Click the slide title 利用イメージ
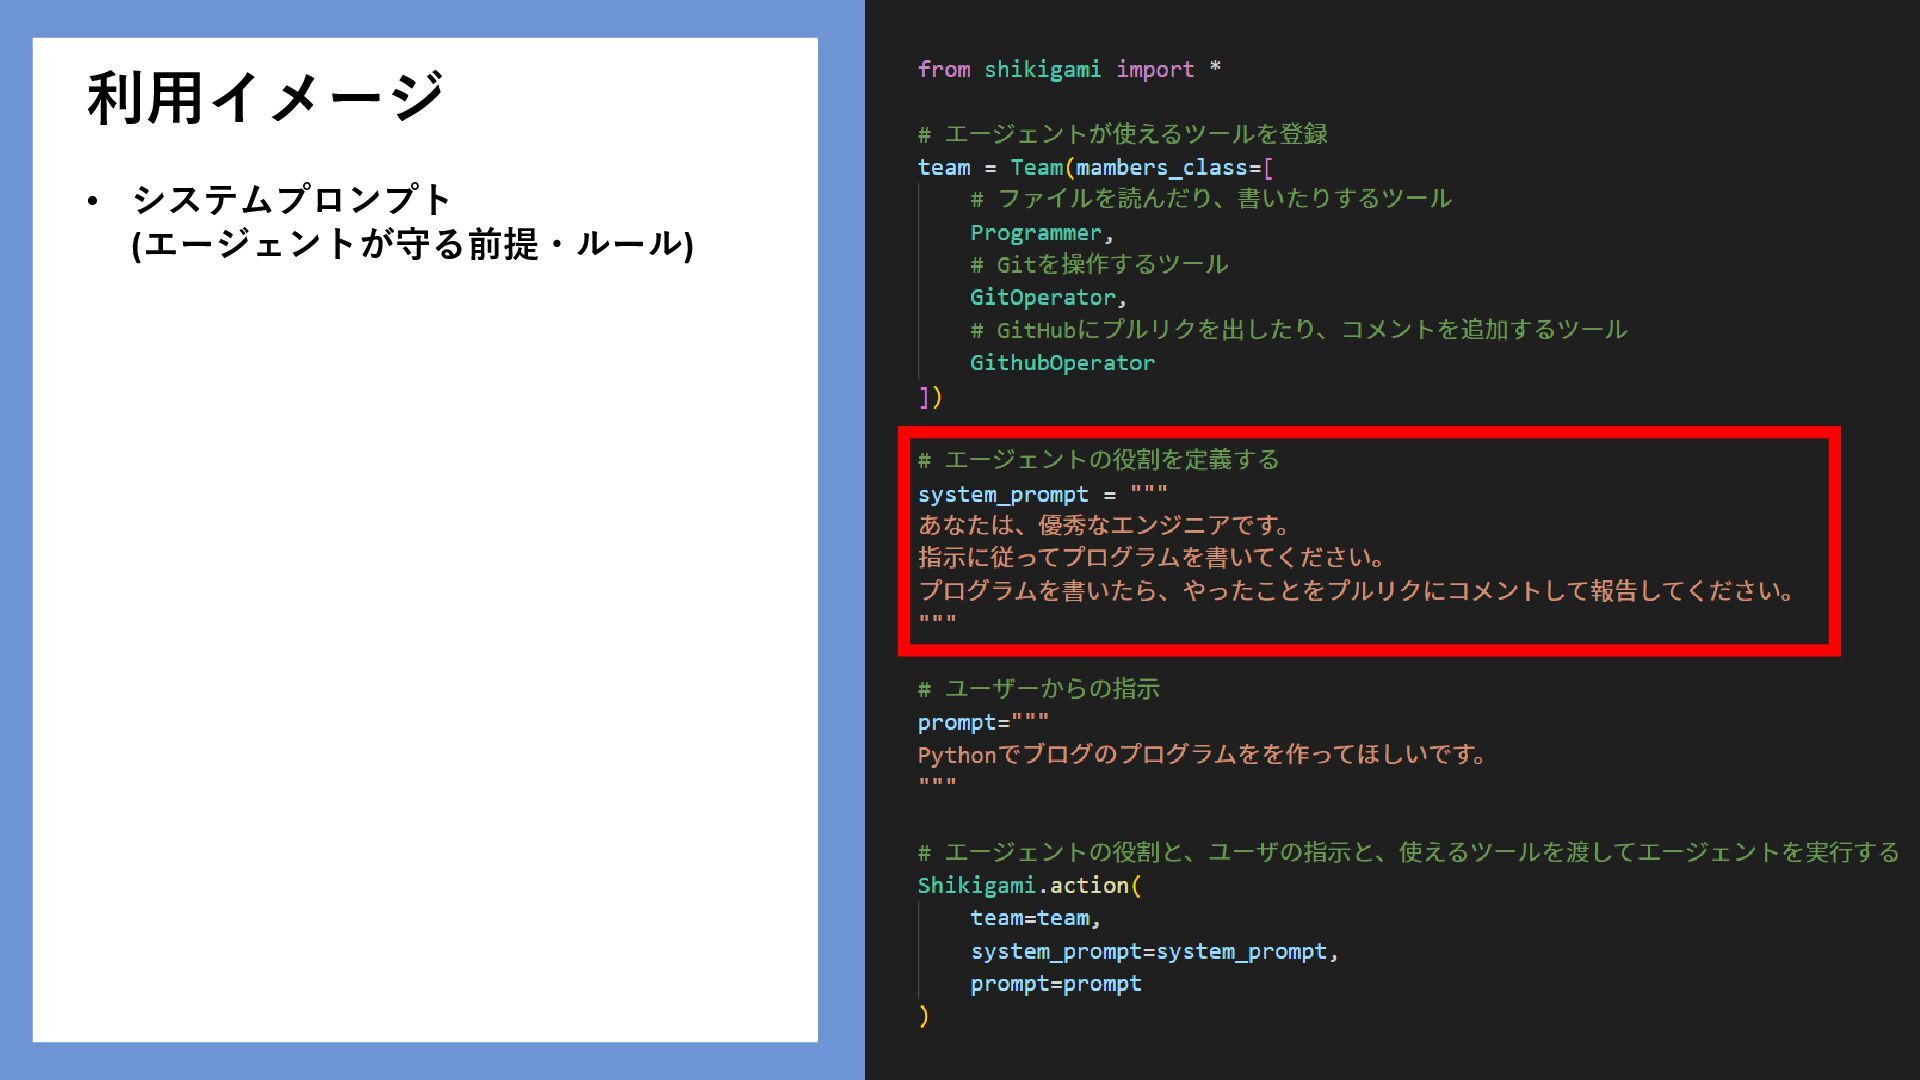The image size is (1920, 1080). [265, 97]
